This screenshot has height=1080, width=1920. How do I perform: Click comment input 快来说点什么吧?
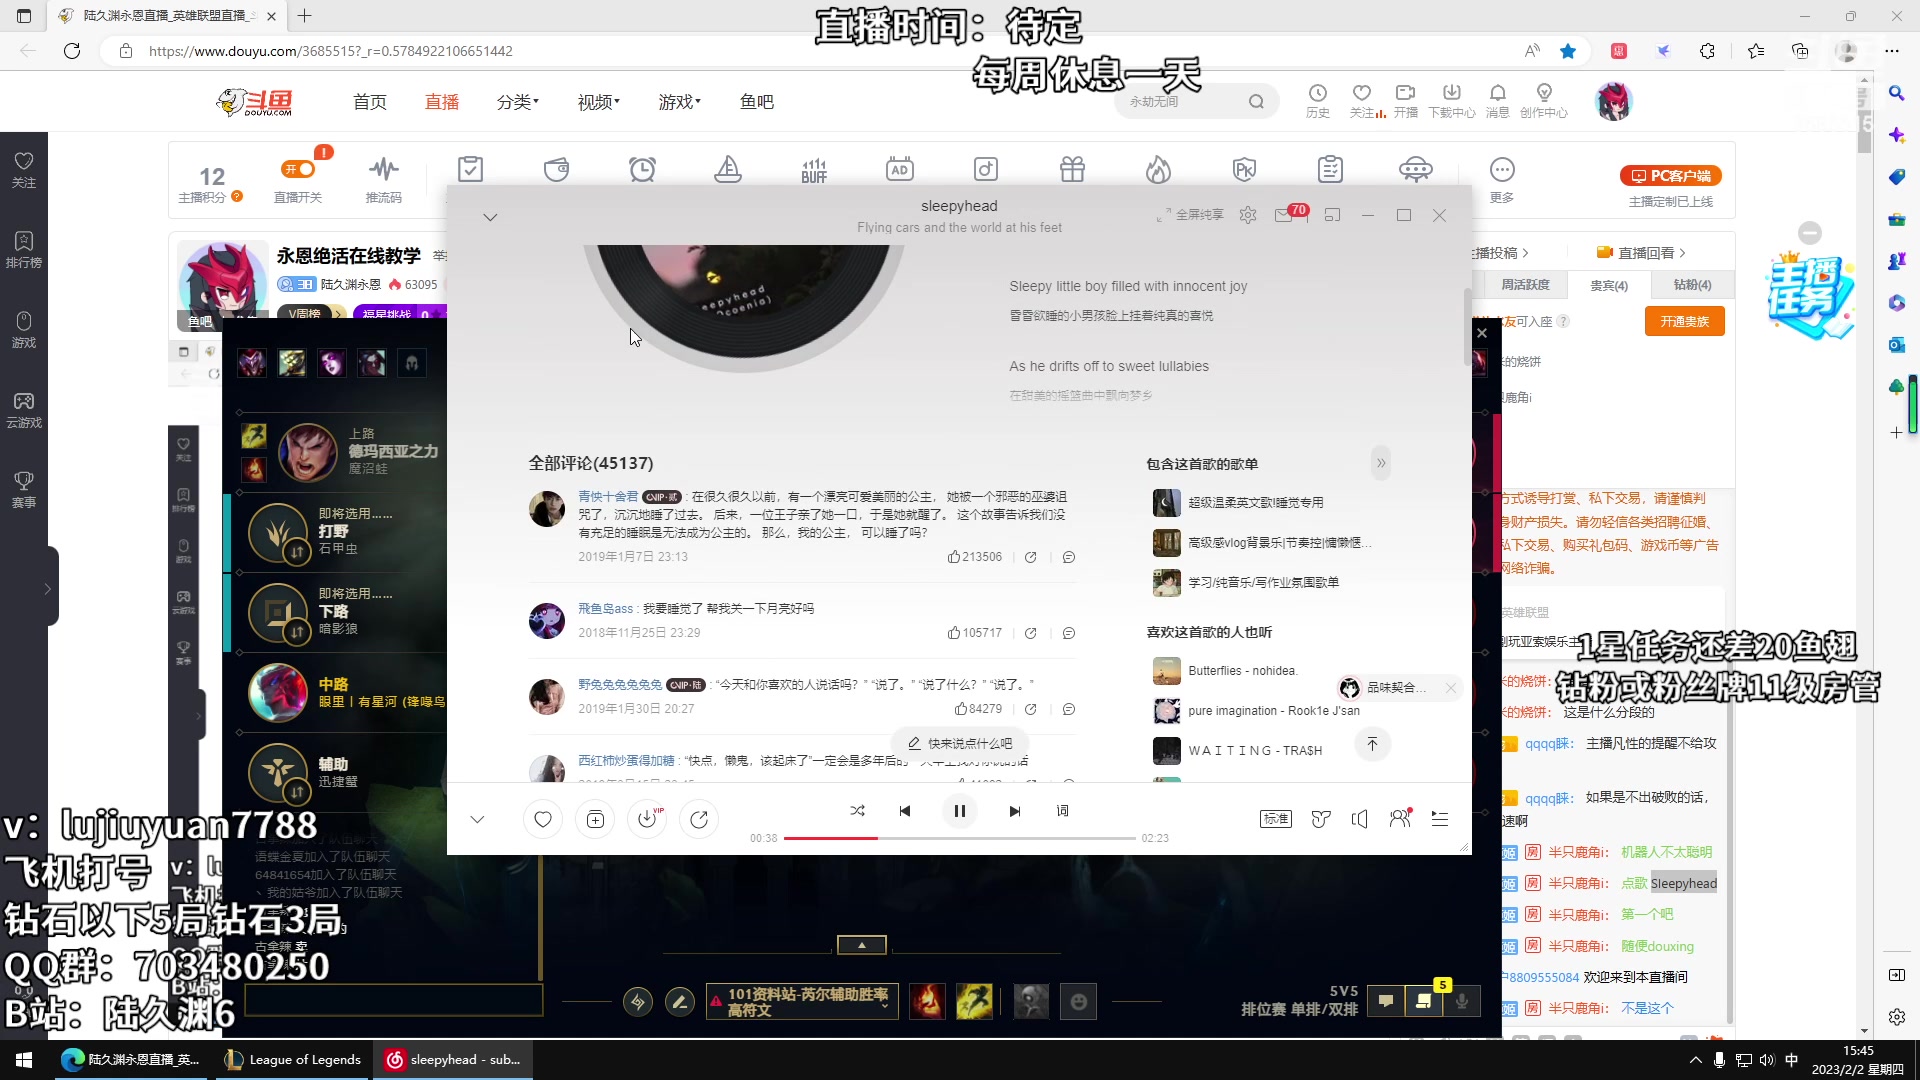960,744
